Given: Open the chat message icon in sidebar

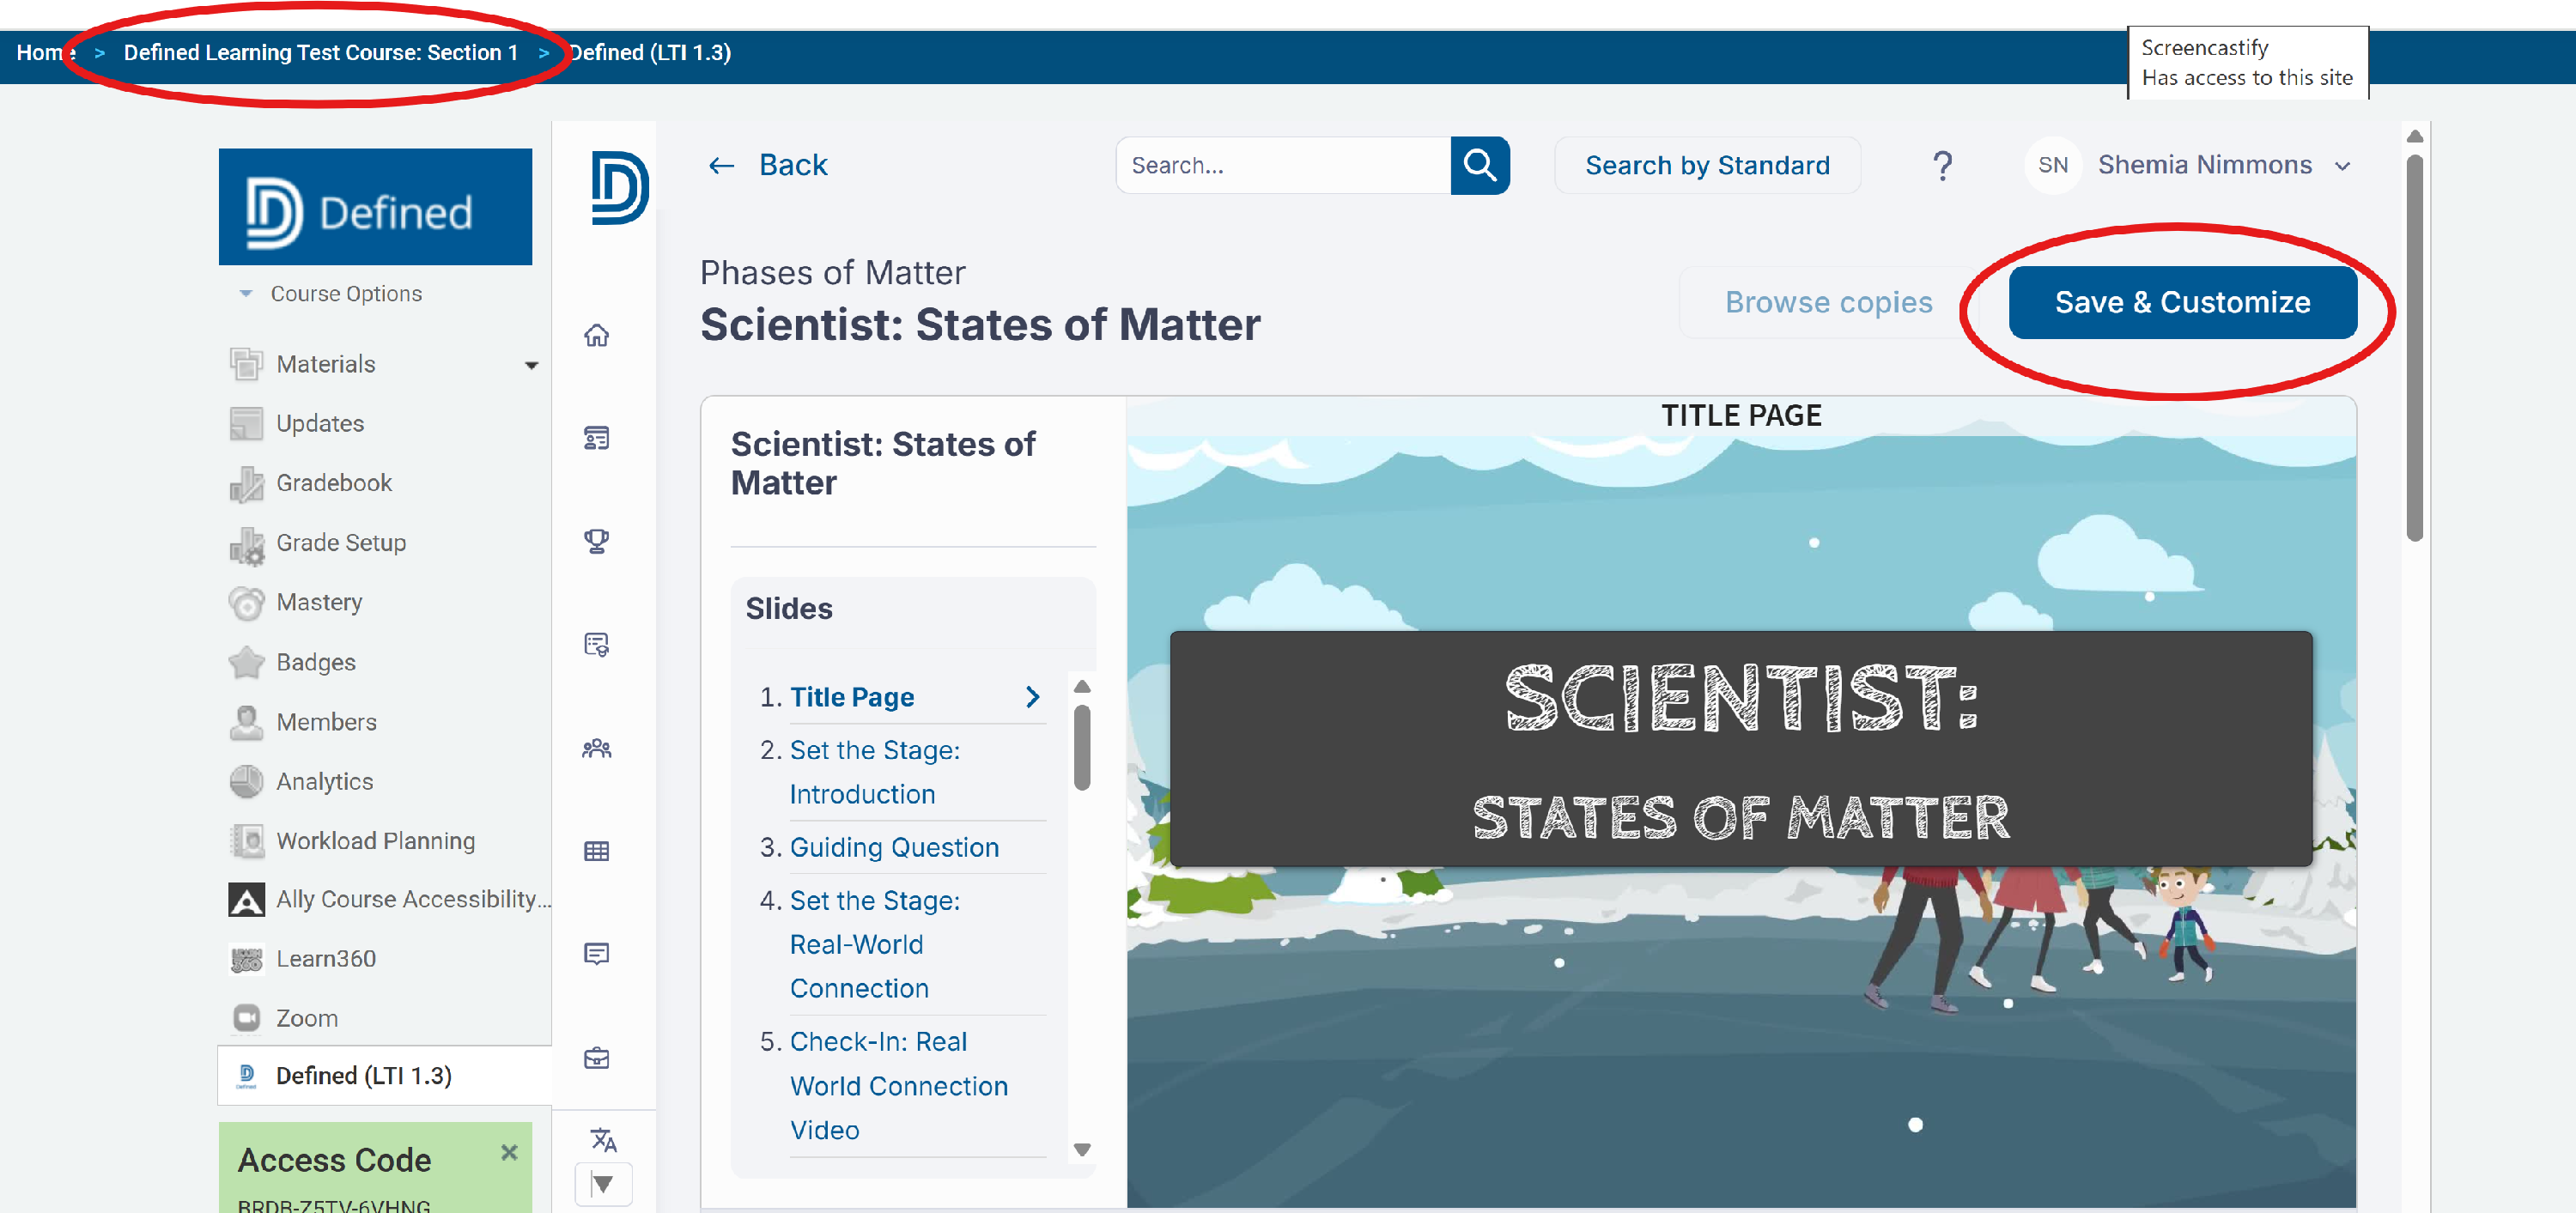Looking at the screenshot, I should pyautogui.click(x=597, y=954).
